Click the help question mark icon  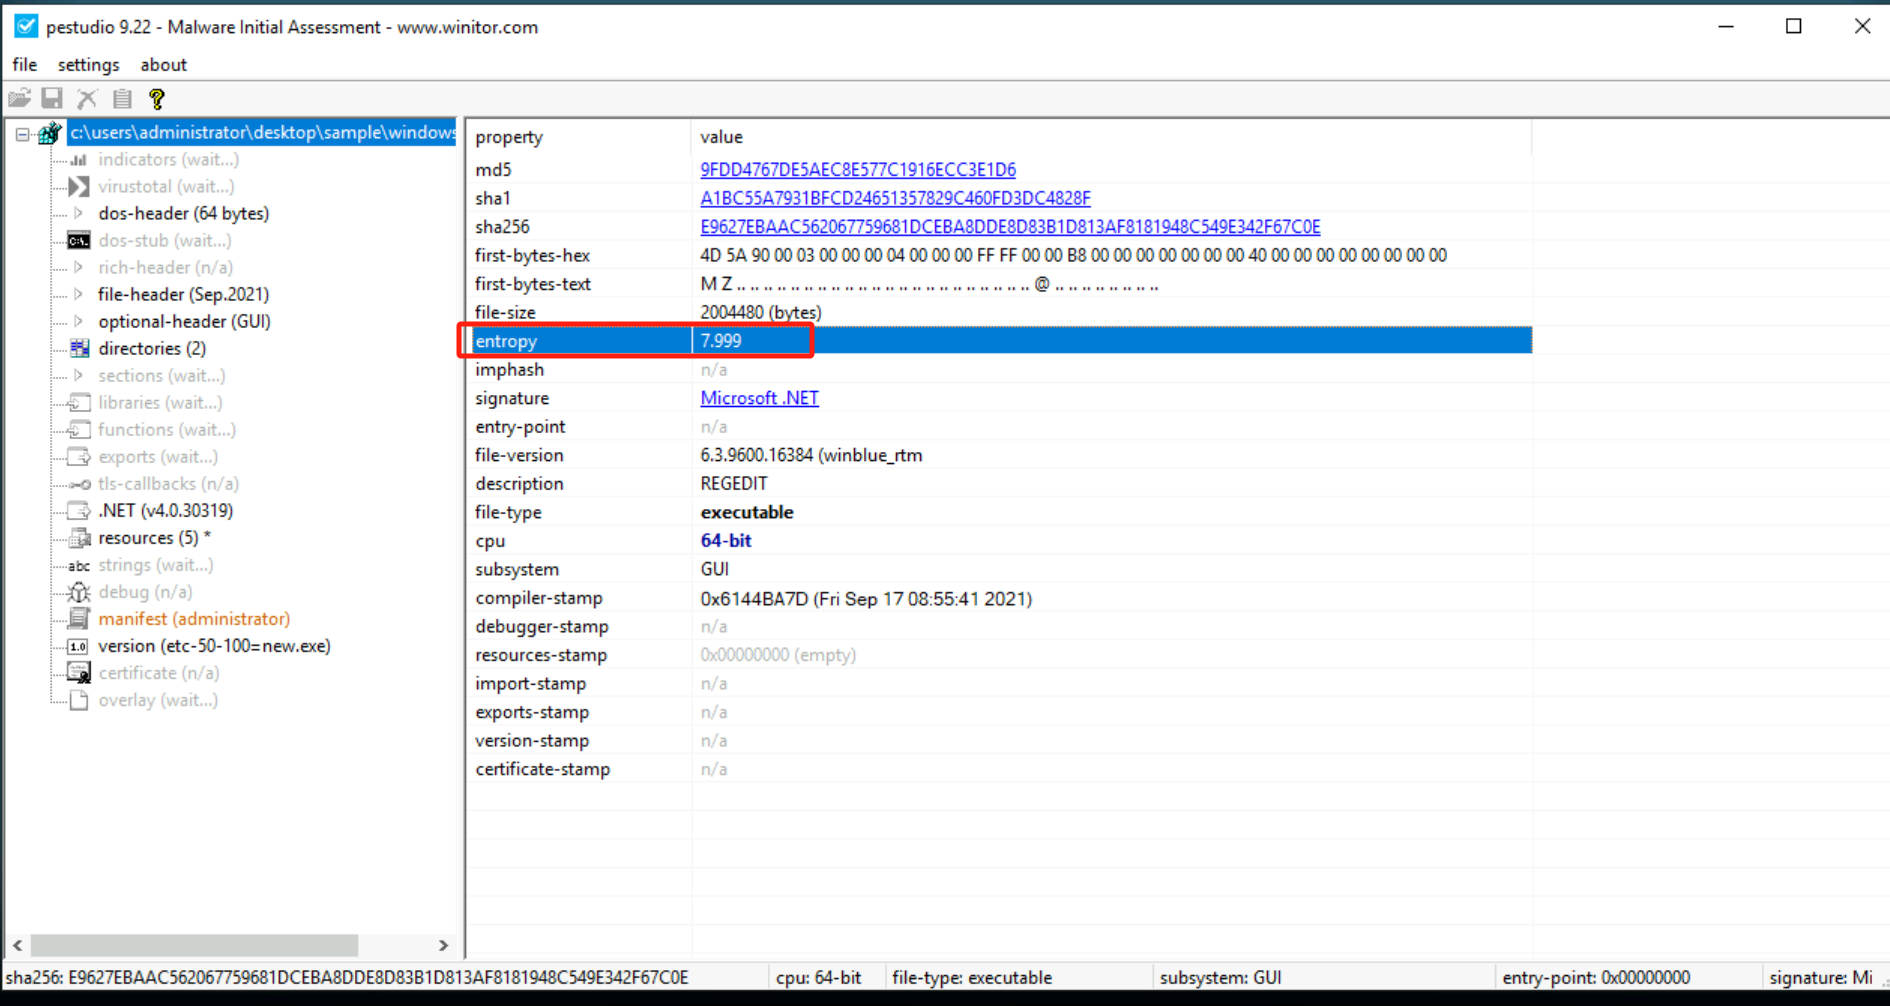click(156, 98)
